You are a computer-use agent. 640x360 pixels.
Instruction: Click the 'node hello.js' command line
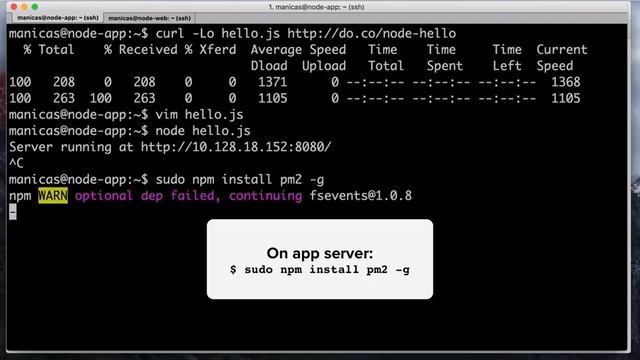130,131
